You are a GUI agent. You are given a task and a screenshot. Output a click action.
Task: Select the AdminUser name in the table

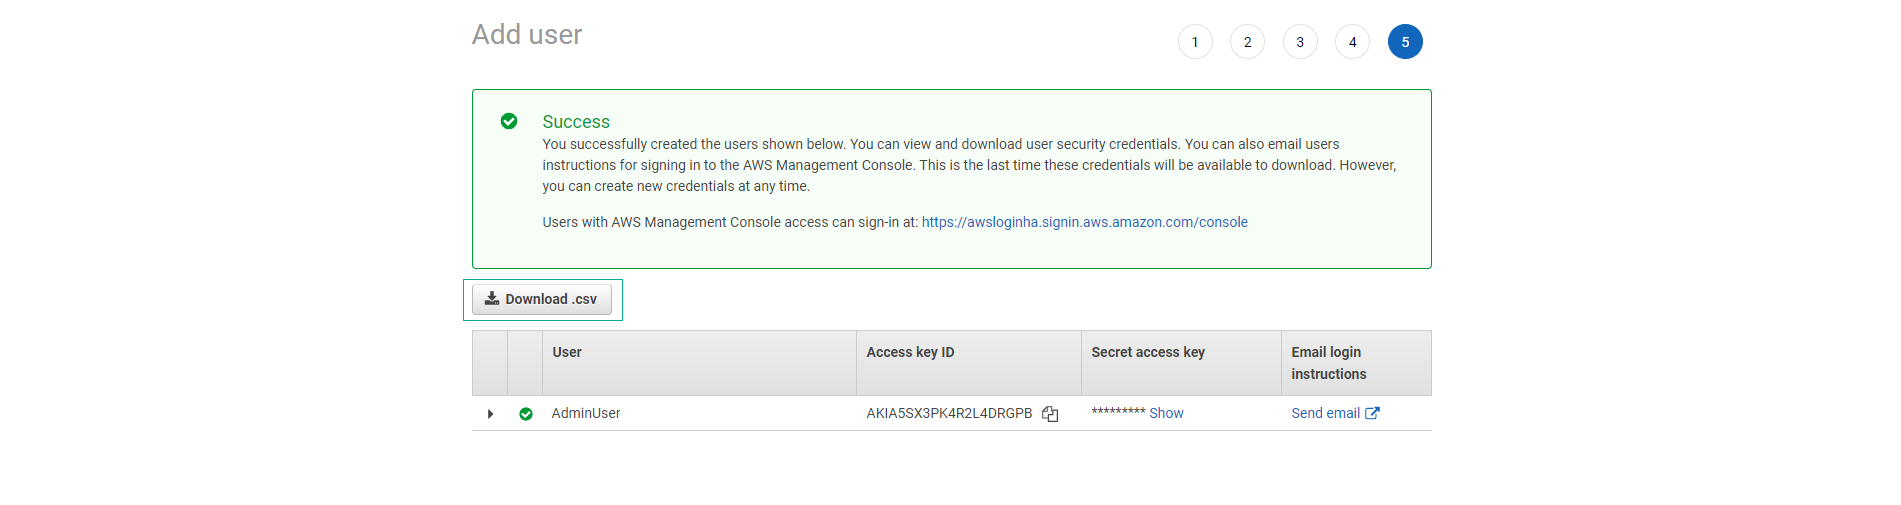tap(586, 413)
